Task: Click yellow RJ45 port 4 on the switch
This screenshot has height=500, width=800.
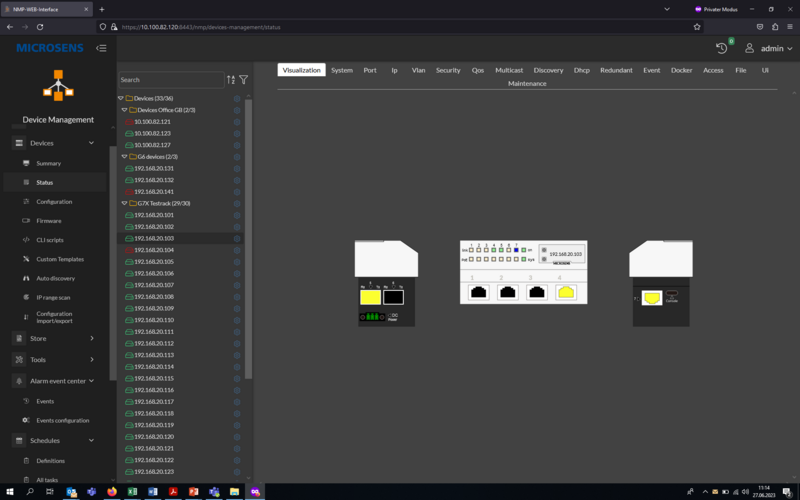Action: (x=566, y=292)
